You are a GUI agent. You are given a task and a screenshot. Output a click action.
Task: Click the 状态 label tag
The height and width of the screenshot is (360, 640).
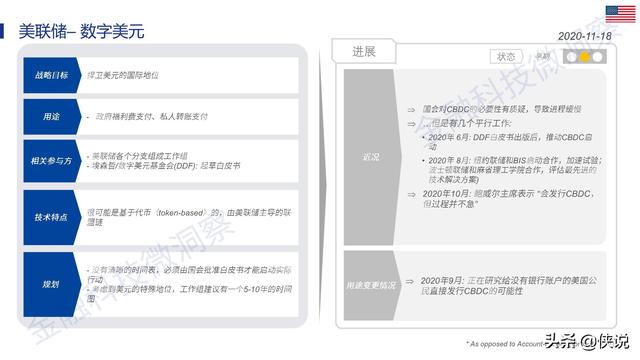pos(506,57)
